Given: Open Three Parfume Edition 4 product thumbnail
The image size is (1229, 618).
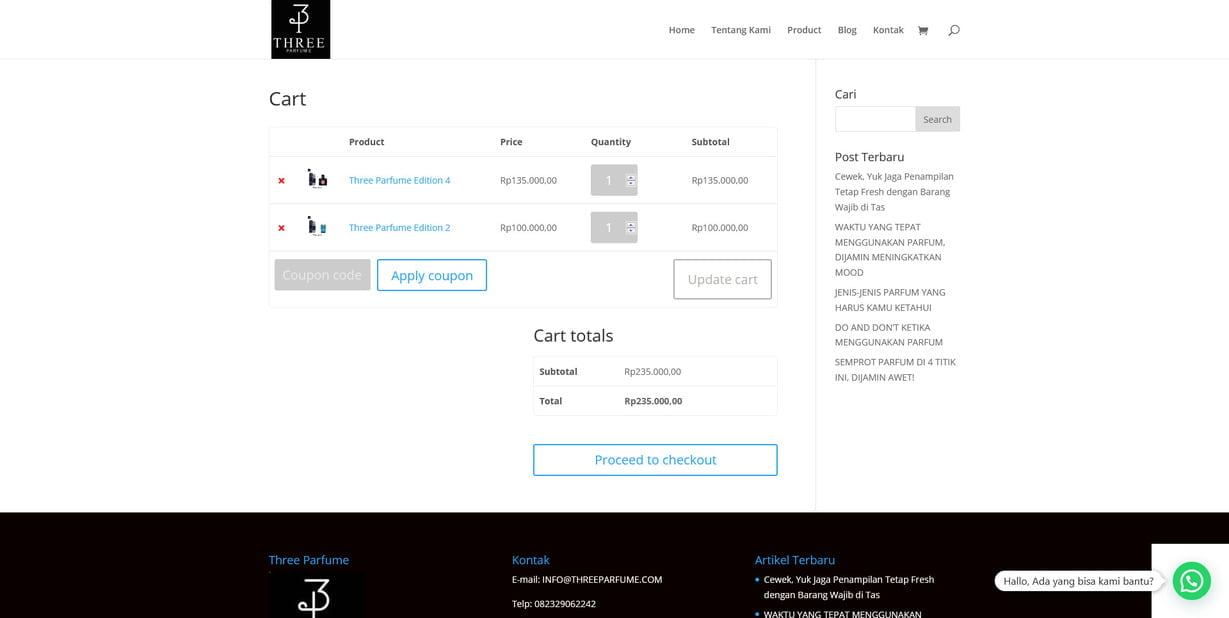Looking at the screenshot, I should click(317, 179).
